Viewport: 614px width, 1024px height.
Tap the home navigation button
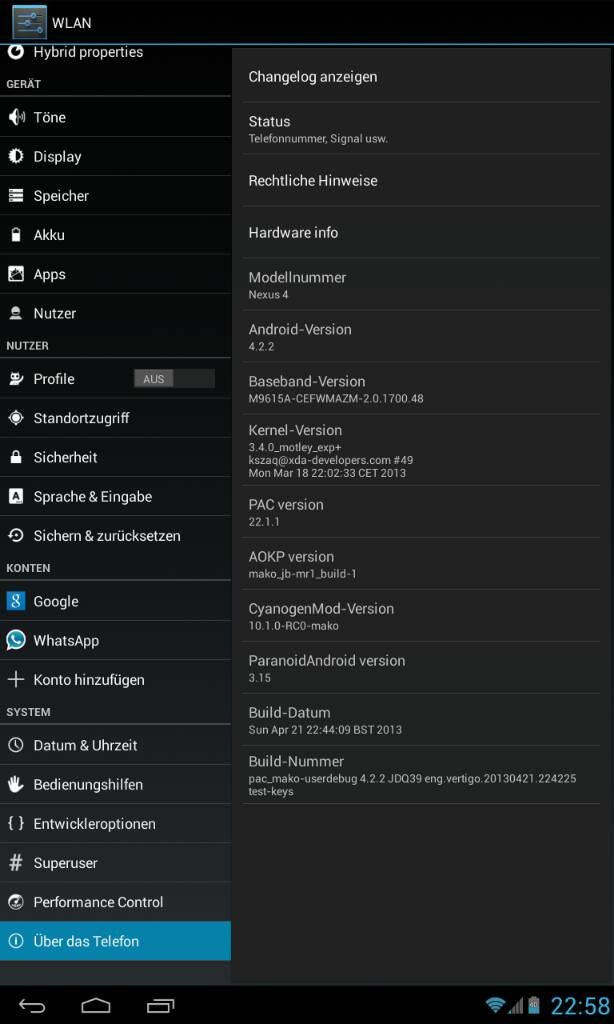point(96,1005)
